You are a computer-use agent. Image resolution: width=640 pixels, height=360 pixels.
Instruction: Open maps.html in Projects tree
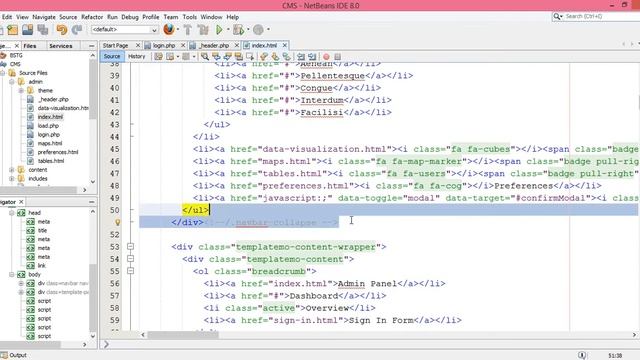pyautogui.click(x=50, y=143)
